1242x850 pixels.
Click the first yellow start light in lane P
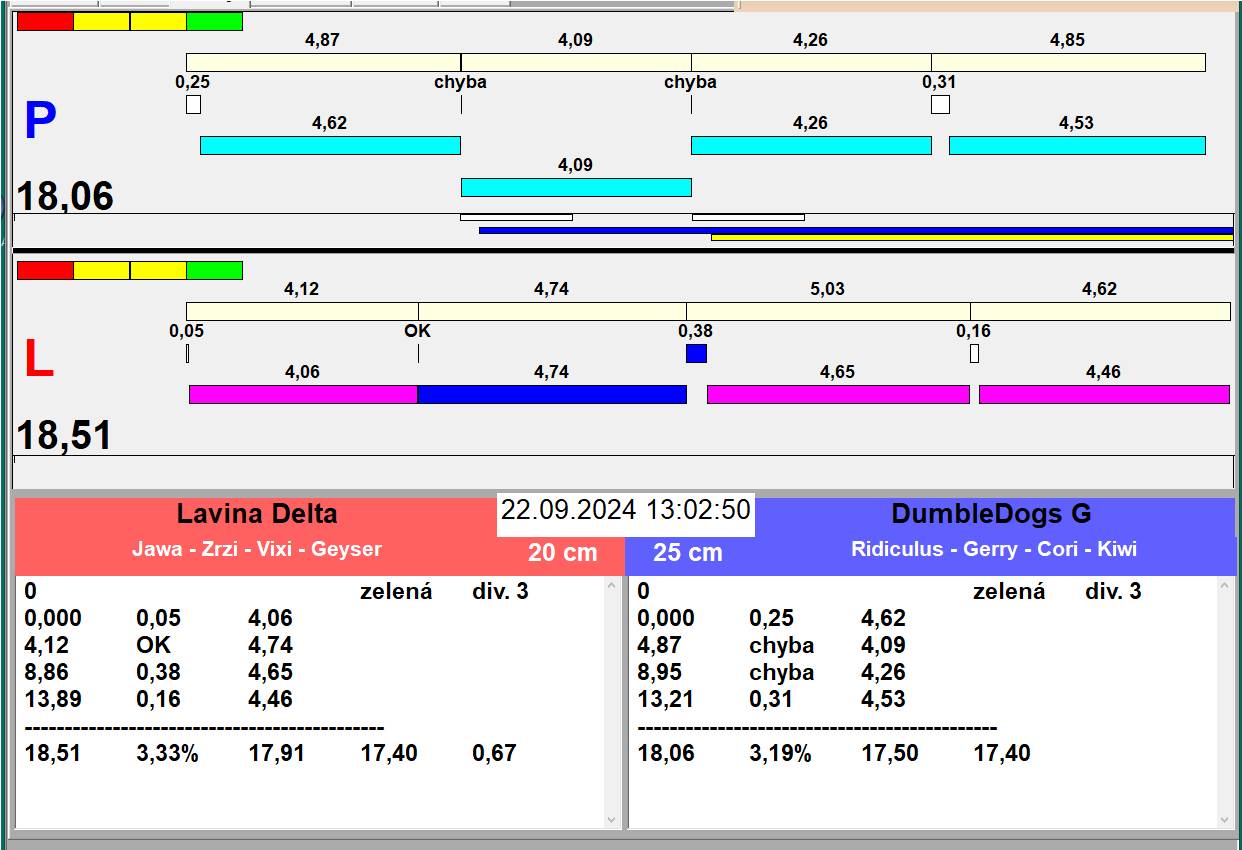pos(102,21)
